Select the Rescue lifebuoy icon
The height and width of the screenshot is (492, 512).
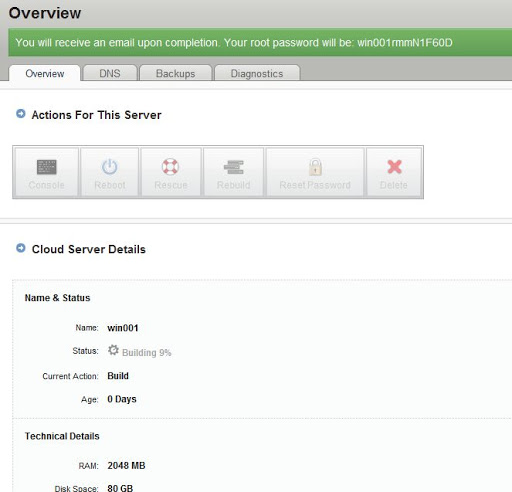click(170, 167)
